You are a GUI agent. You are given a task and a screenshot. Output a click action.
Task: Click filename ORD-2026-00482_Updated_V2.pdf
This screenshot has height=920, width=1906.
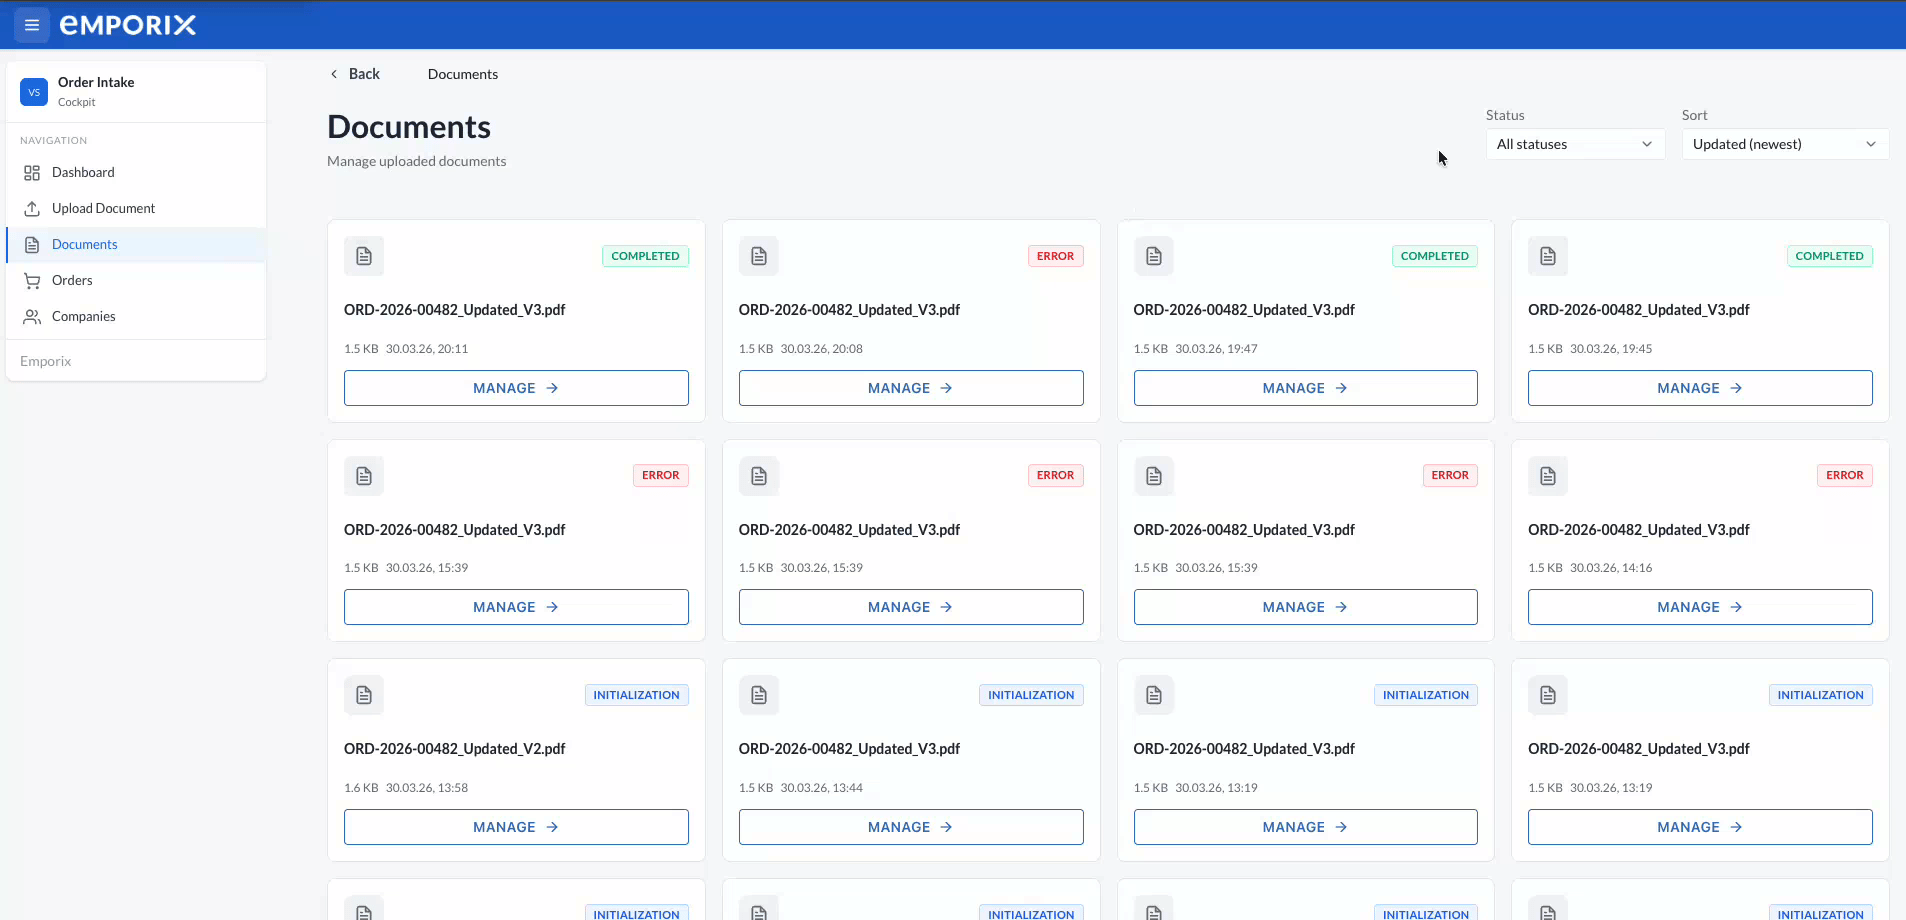point(455,749)
